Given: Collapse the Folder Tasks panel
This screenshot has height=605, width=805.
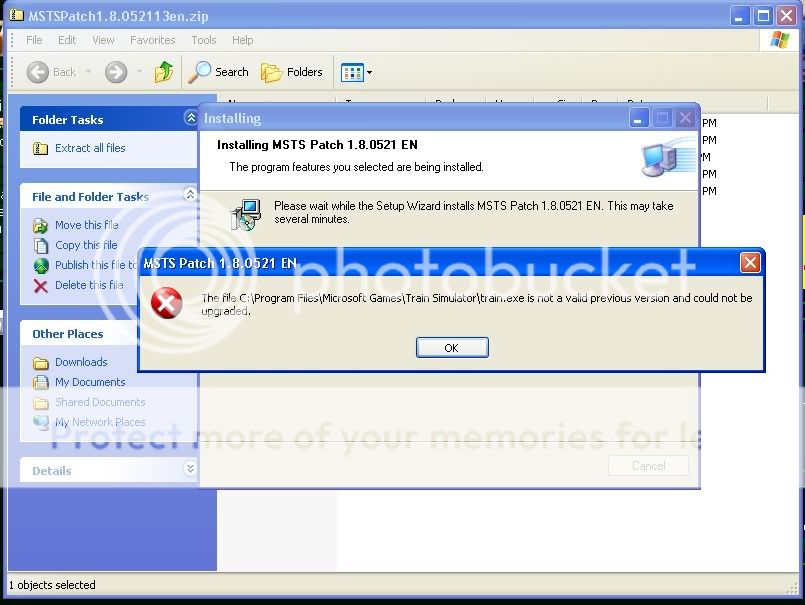Looking at the screenshot, I should click(190, 118).
